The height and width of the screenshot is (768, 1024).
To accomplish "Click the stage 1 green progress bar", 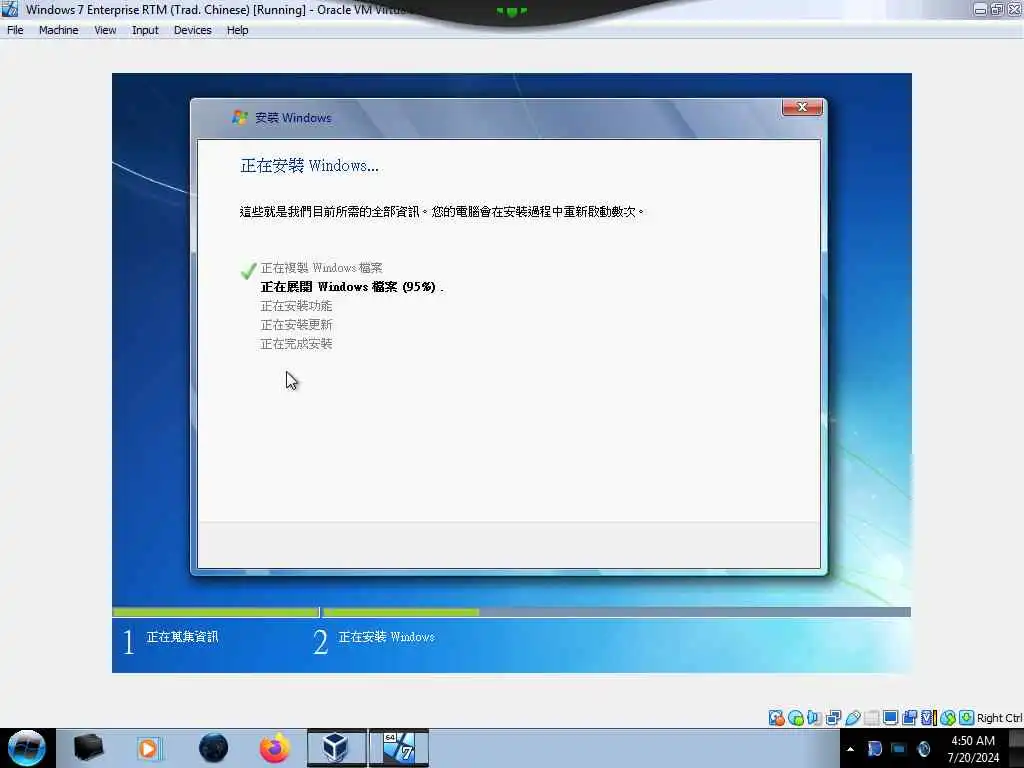I will pyautogui.click(x=216, y=612).
